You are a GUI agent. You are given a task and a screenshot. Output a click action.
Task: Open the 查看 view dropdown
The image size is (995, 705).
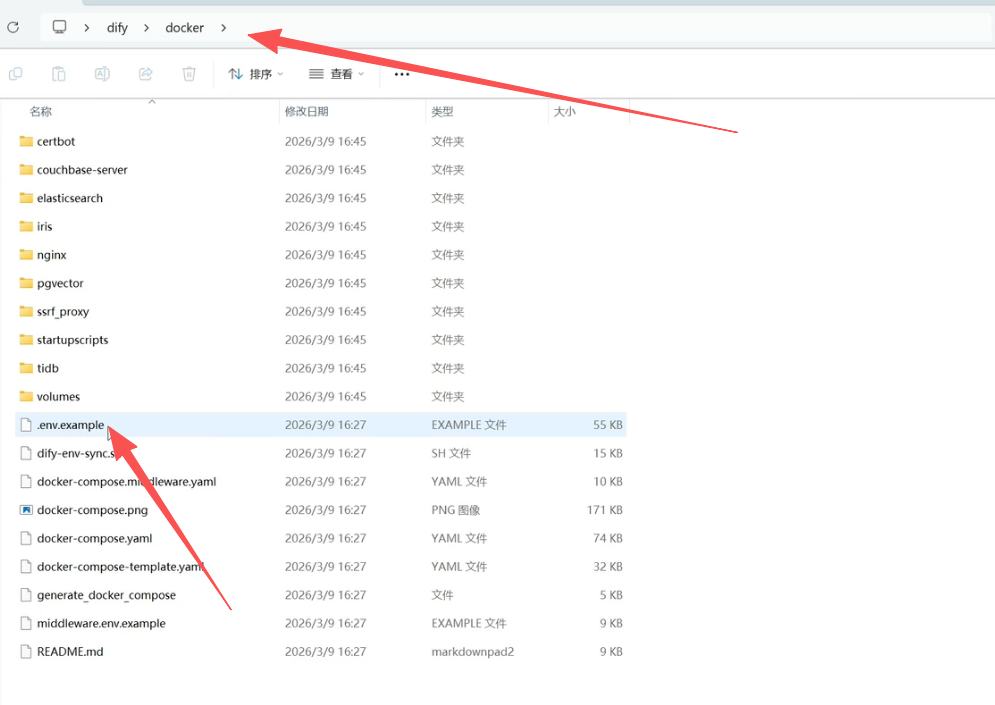[337, 74]
